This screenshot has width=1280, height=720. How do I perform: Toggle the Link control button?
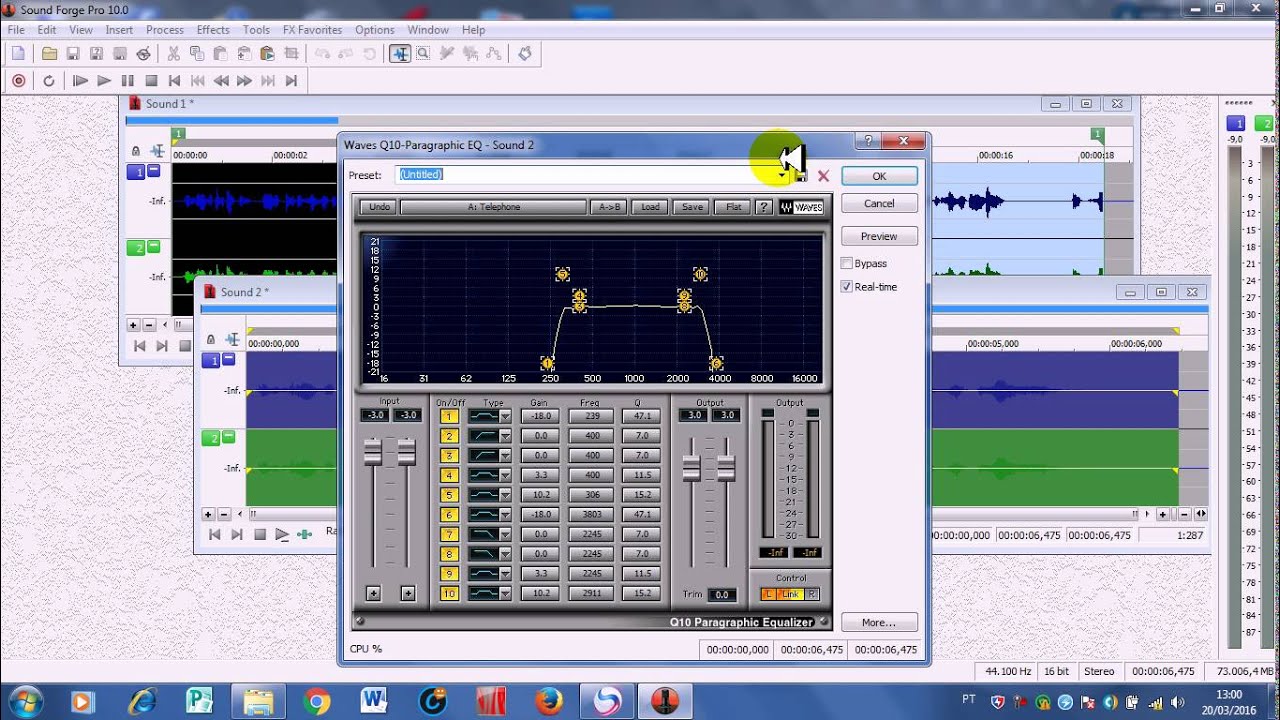[x=790, y=594]
